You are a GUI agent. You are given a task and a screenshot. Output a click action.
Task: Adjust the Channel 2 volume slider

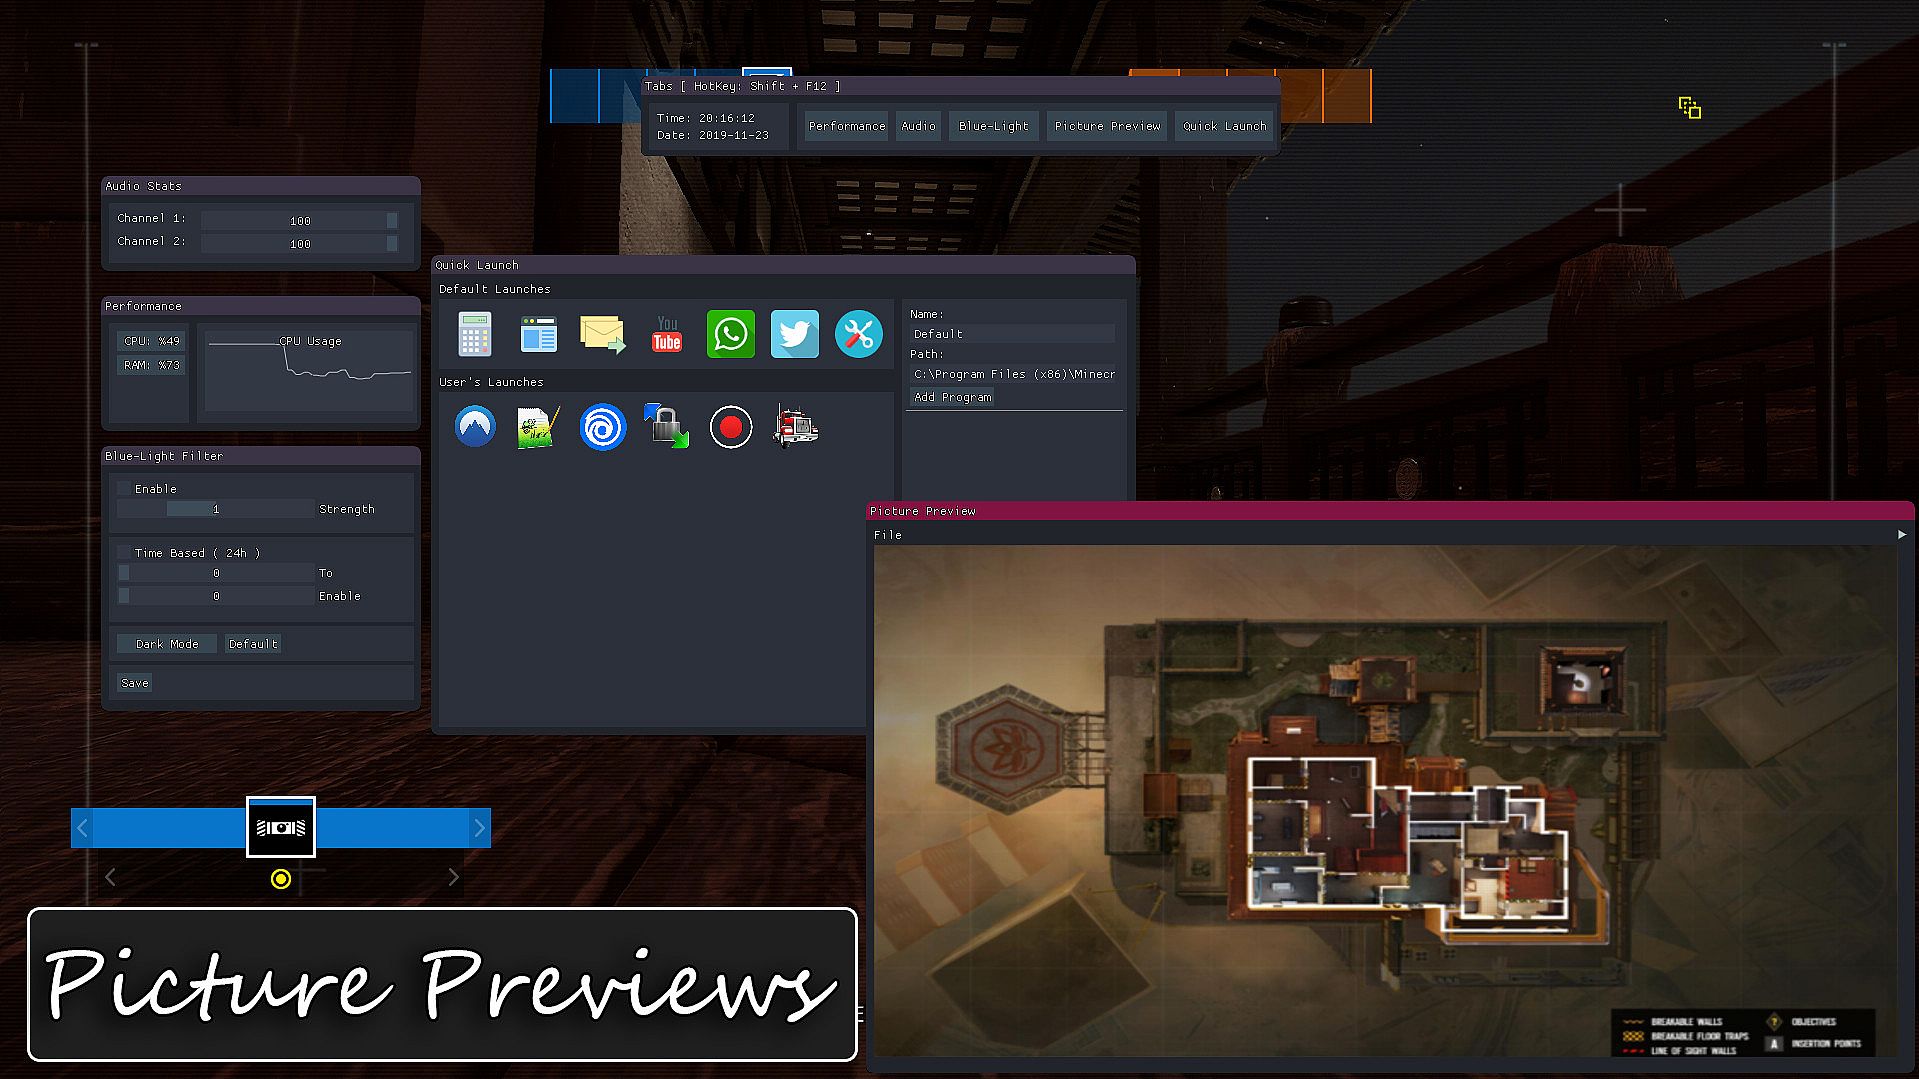[300, 243]
